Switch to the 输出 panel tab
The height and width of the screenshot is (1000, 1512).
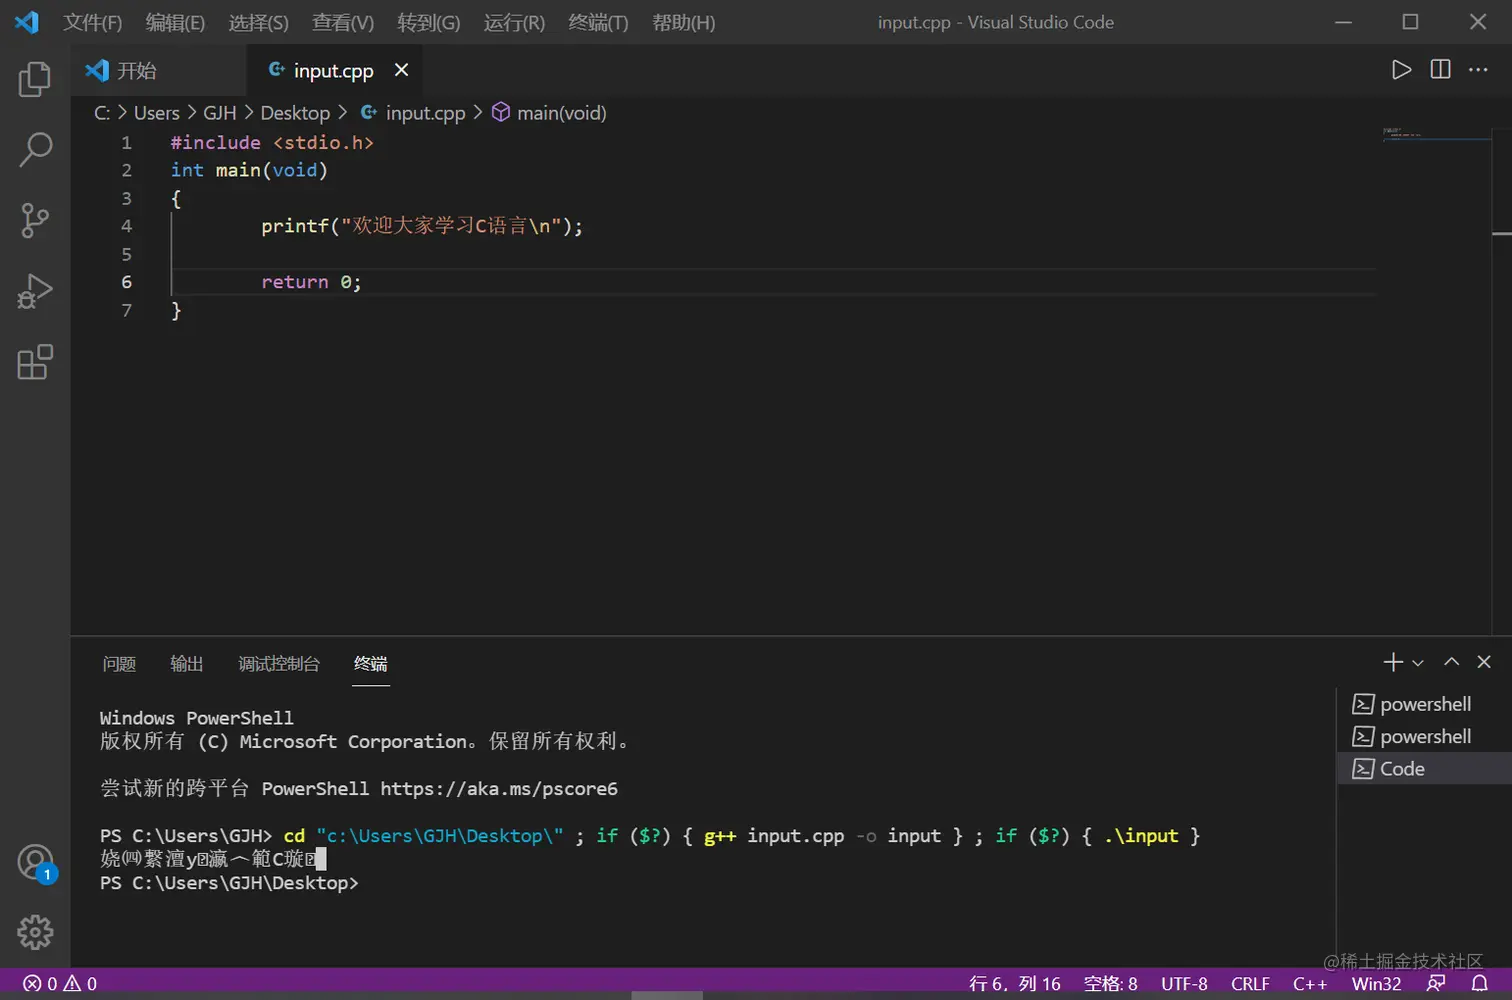coord(187,664)
